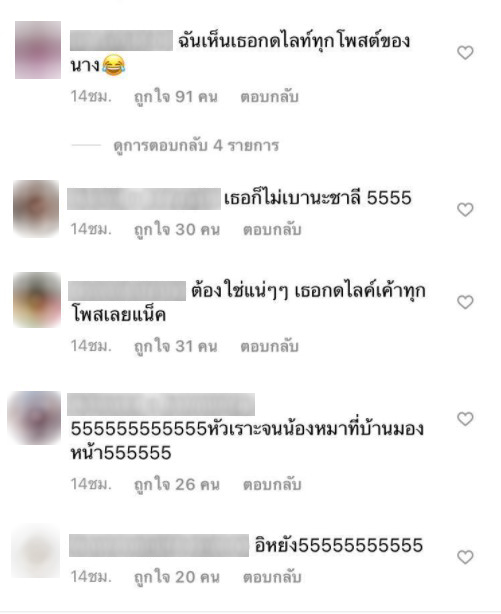Heart the "อิหยัง5555555555" comment
This screenshot has width=501, height=614.
(465, 557)
